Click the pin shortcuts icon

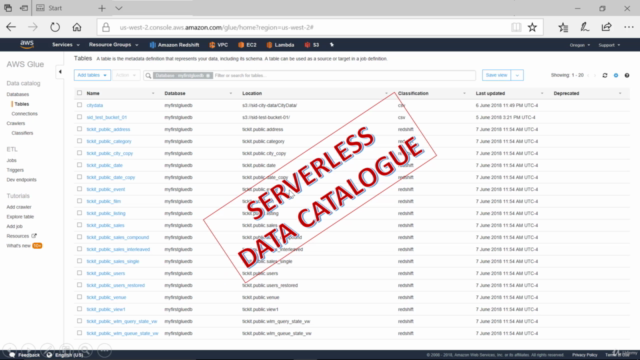[x=332, y=45]
